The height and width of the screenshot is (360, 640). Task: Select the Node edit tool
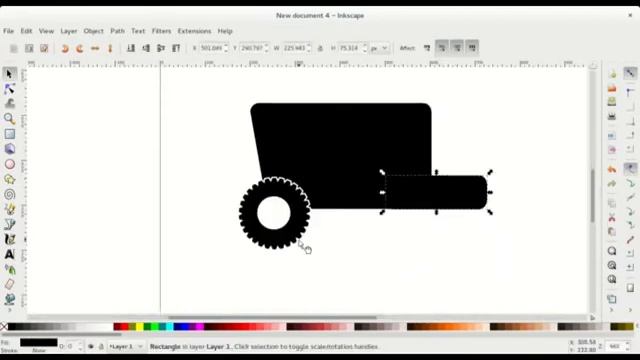pos(9,89)
